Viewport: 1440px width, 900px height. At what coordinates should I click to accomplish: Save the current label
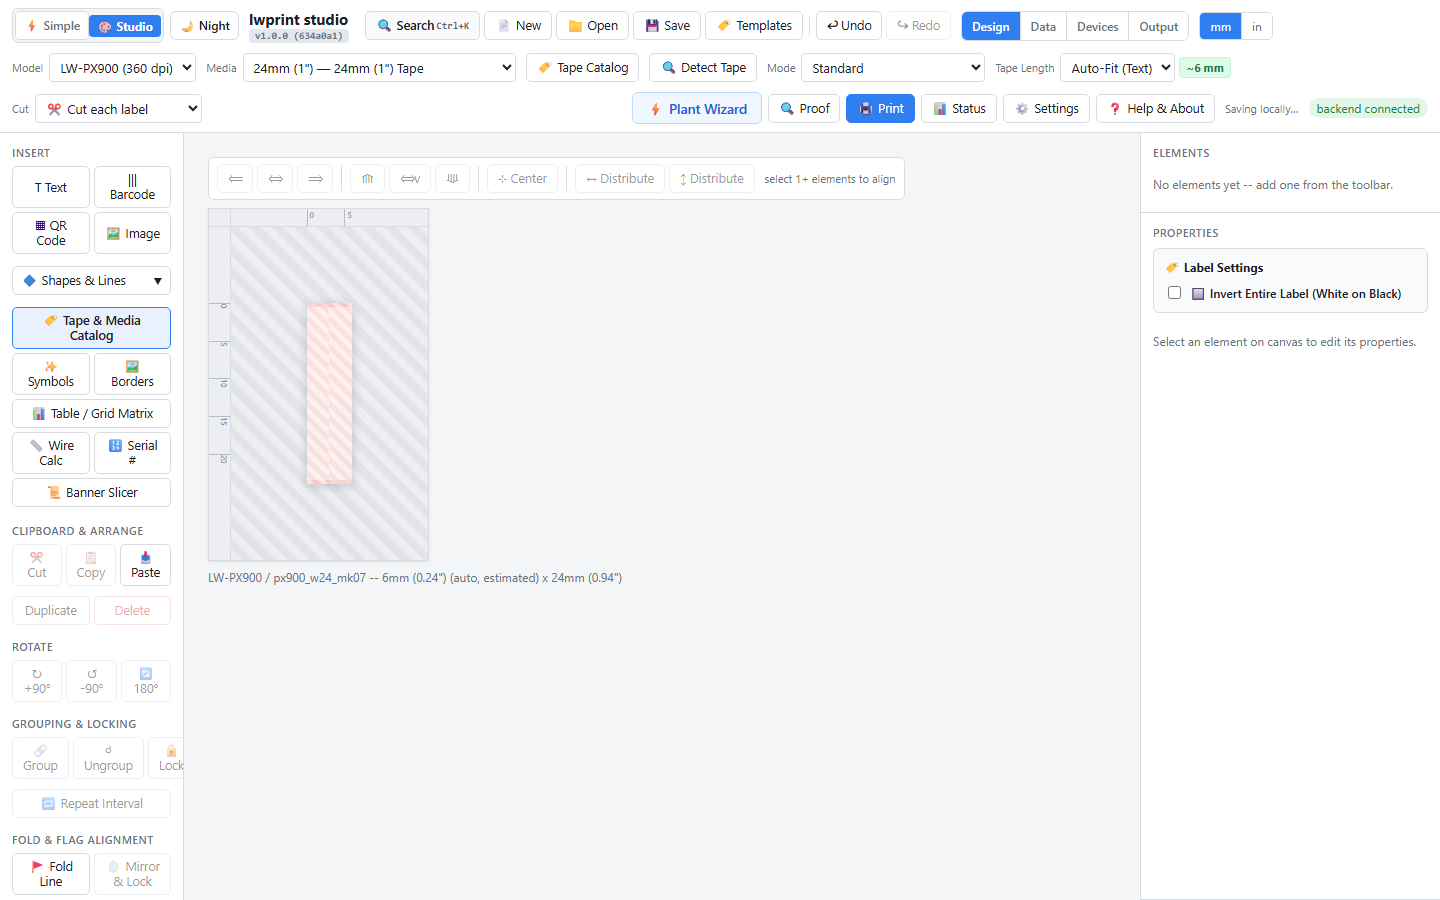click(x=667, y=26)
